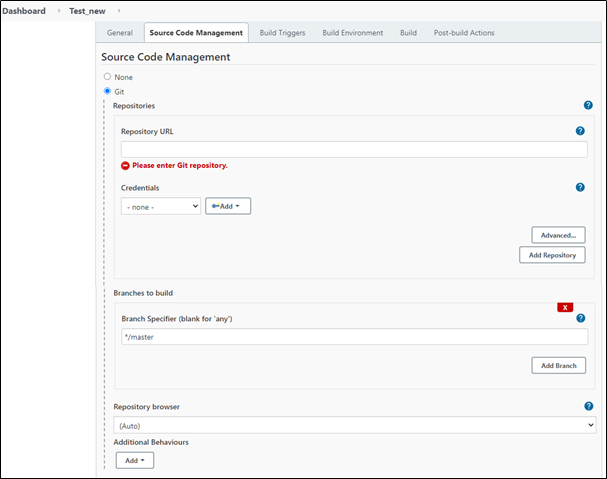Navigate to Dashboard breadcrumb link

click(x=24, y=11)
